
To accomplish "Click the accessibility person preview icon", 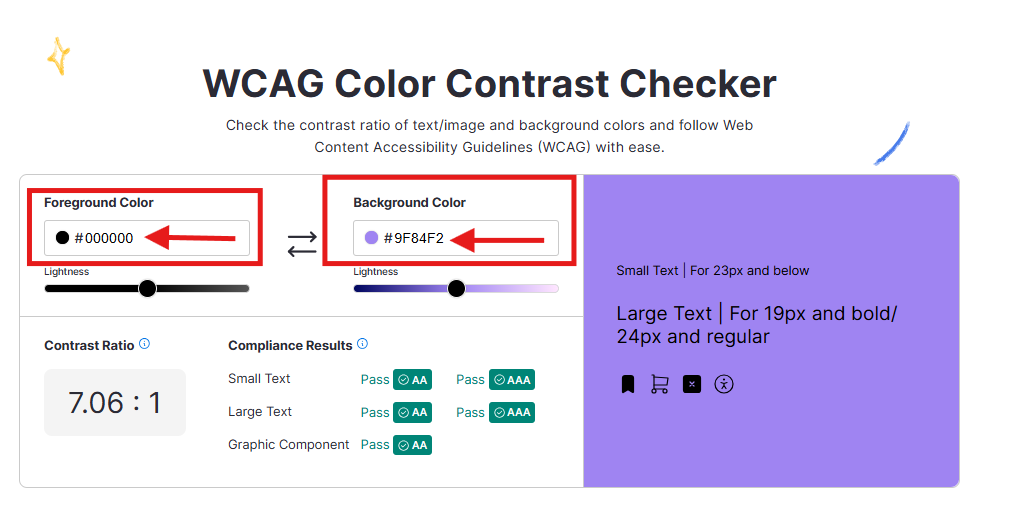I will (x=724, y=384).
